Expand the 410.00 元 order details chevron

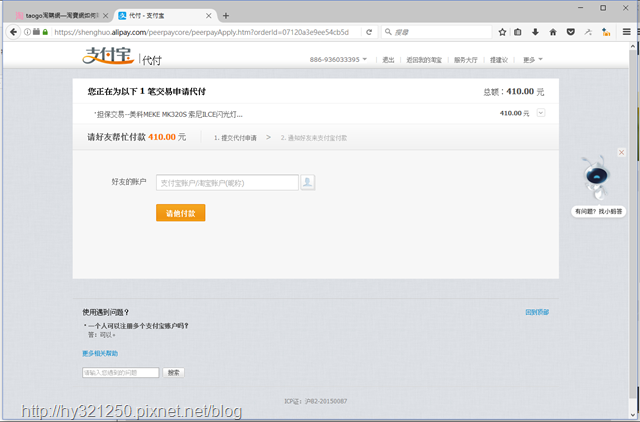[541, 113]
